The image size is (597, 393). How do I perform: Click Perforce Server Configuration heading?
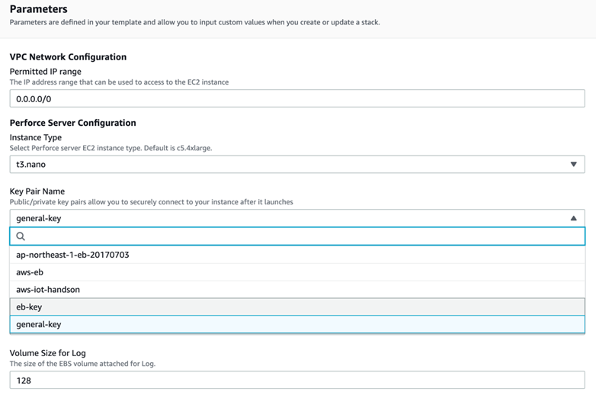pyautogui.click(x=73, y=123)
